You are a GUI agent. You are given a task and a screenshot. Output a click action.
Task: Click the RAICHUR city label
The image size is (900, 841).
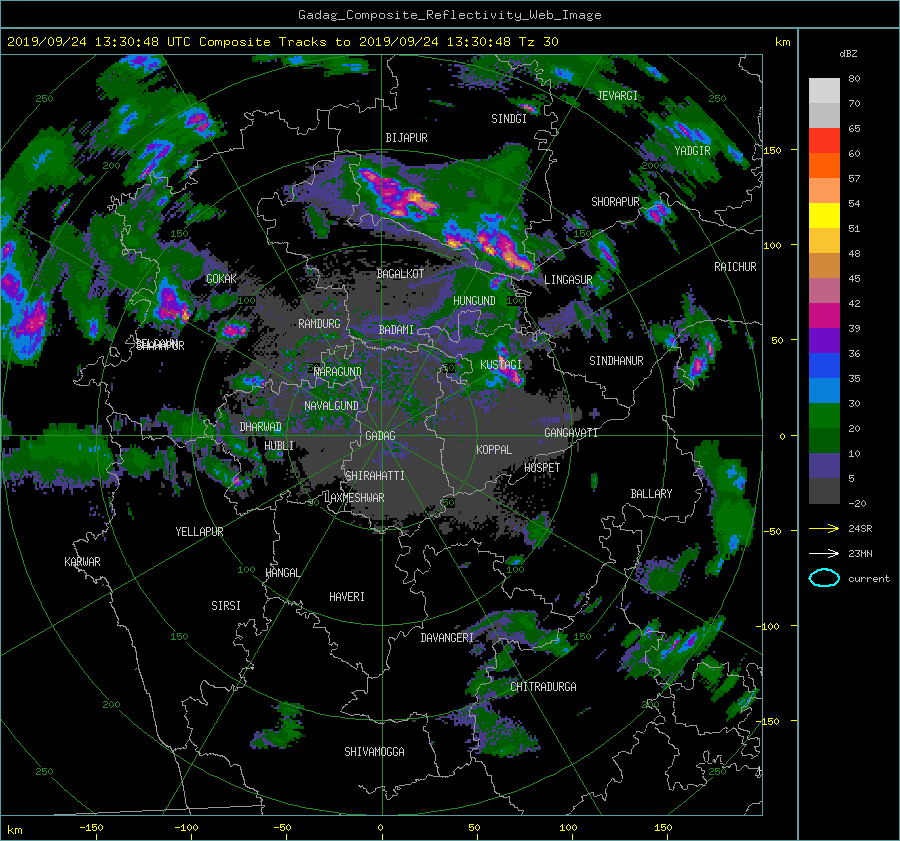(x=735, y=267)
